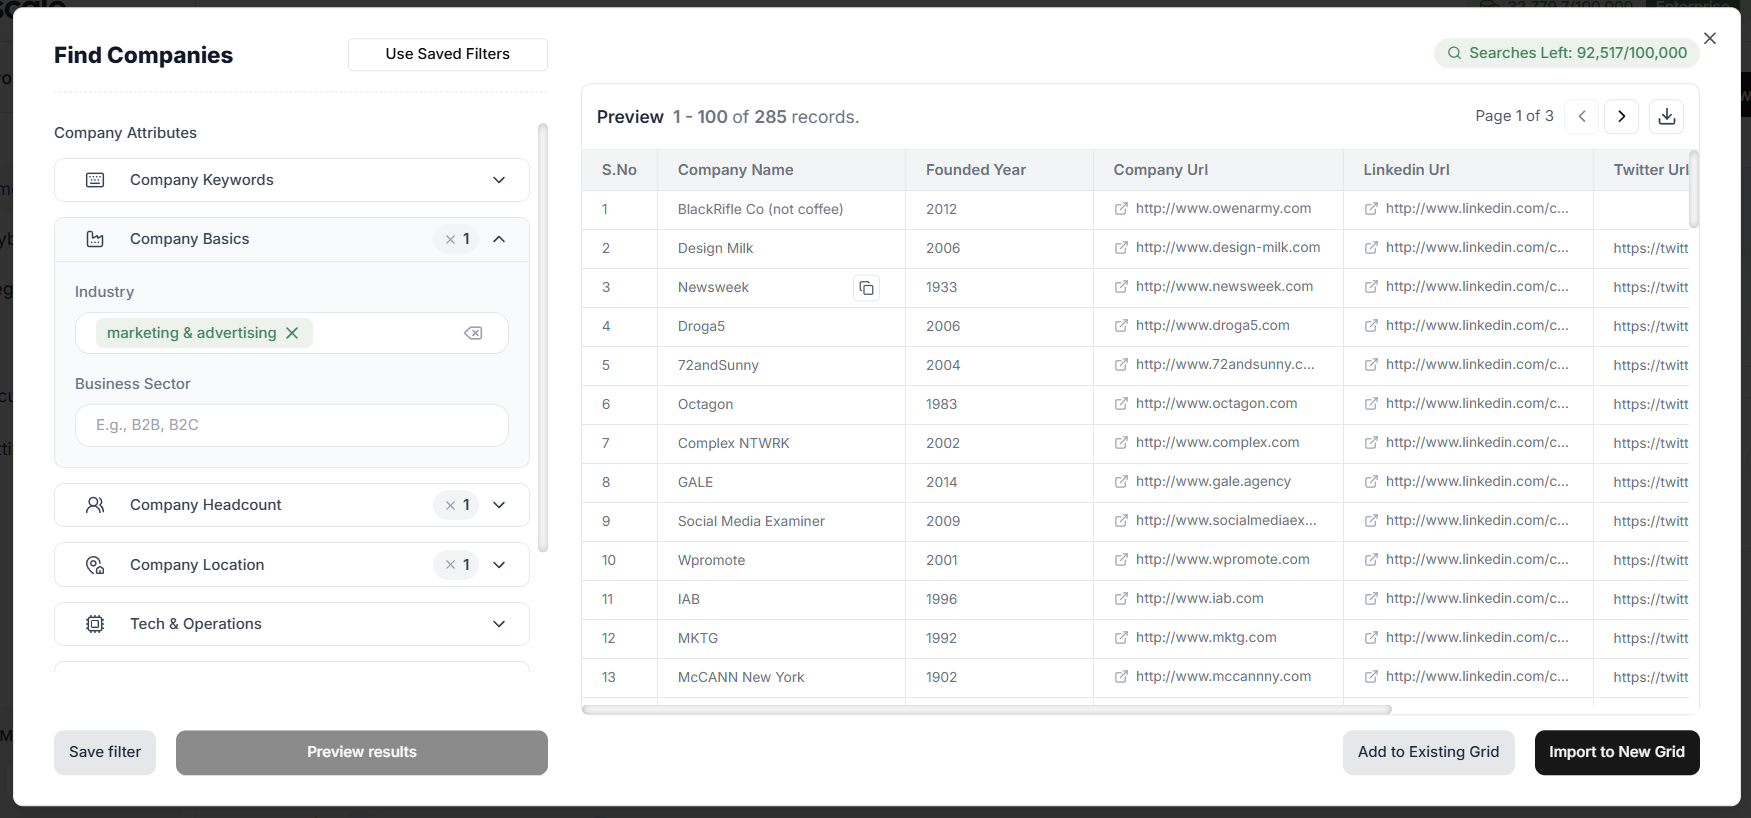Click founded year 1933 cell
The width and height of the screenshot is (1751, 818).
(999, 287)
